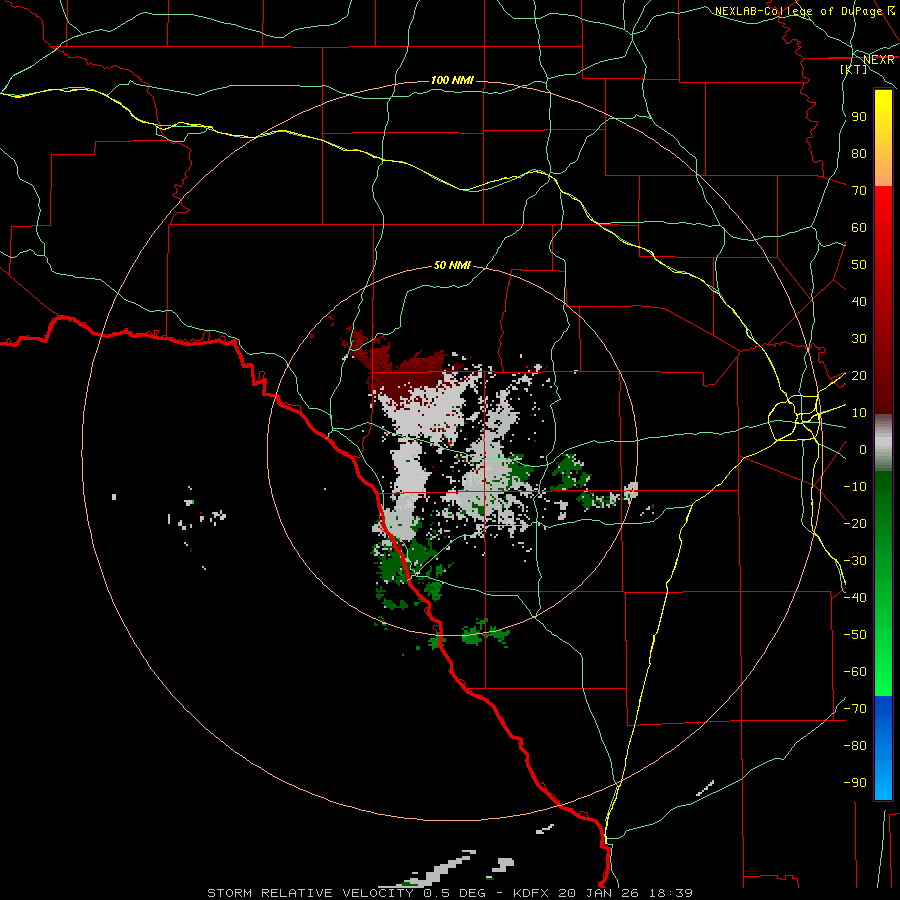The height and width of the screenshot is (900, 900).
Task: Click the positive "70" scale value
Action: pos(859,191)
